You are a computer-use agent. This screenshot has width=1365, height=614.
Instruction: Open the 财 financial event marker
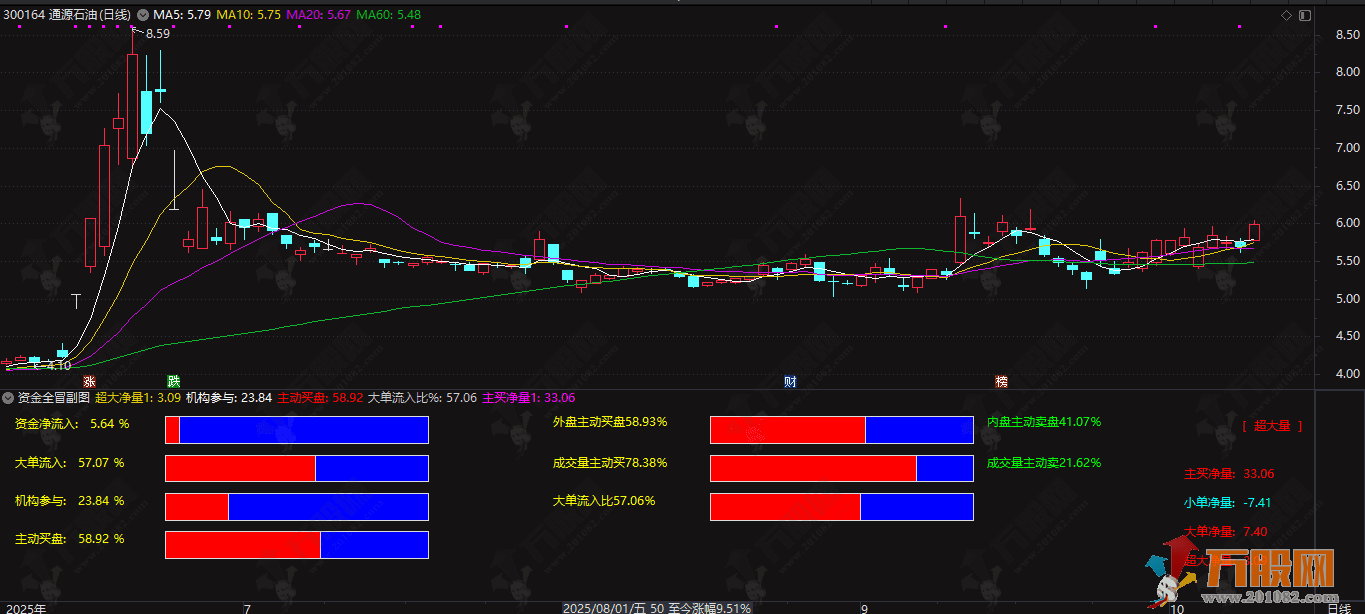790,381
